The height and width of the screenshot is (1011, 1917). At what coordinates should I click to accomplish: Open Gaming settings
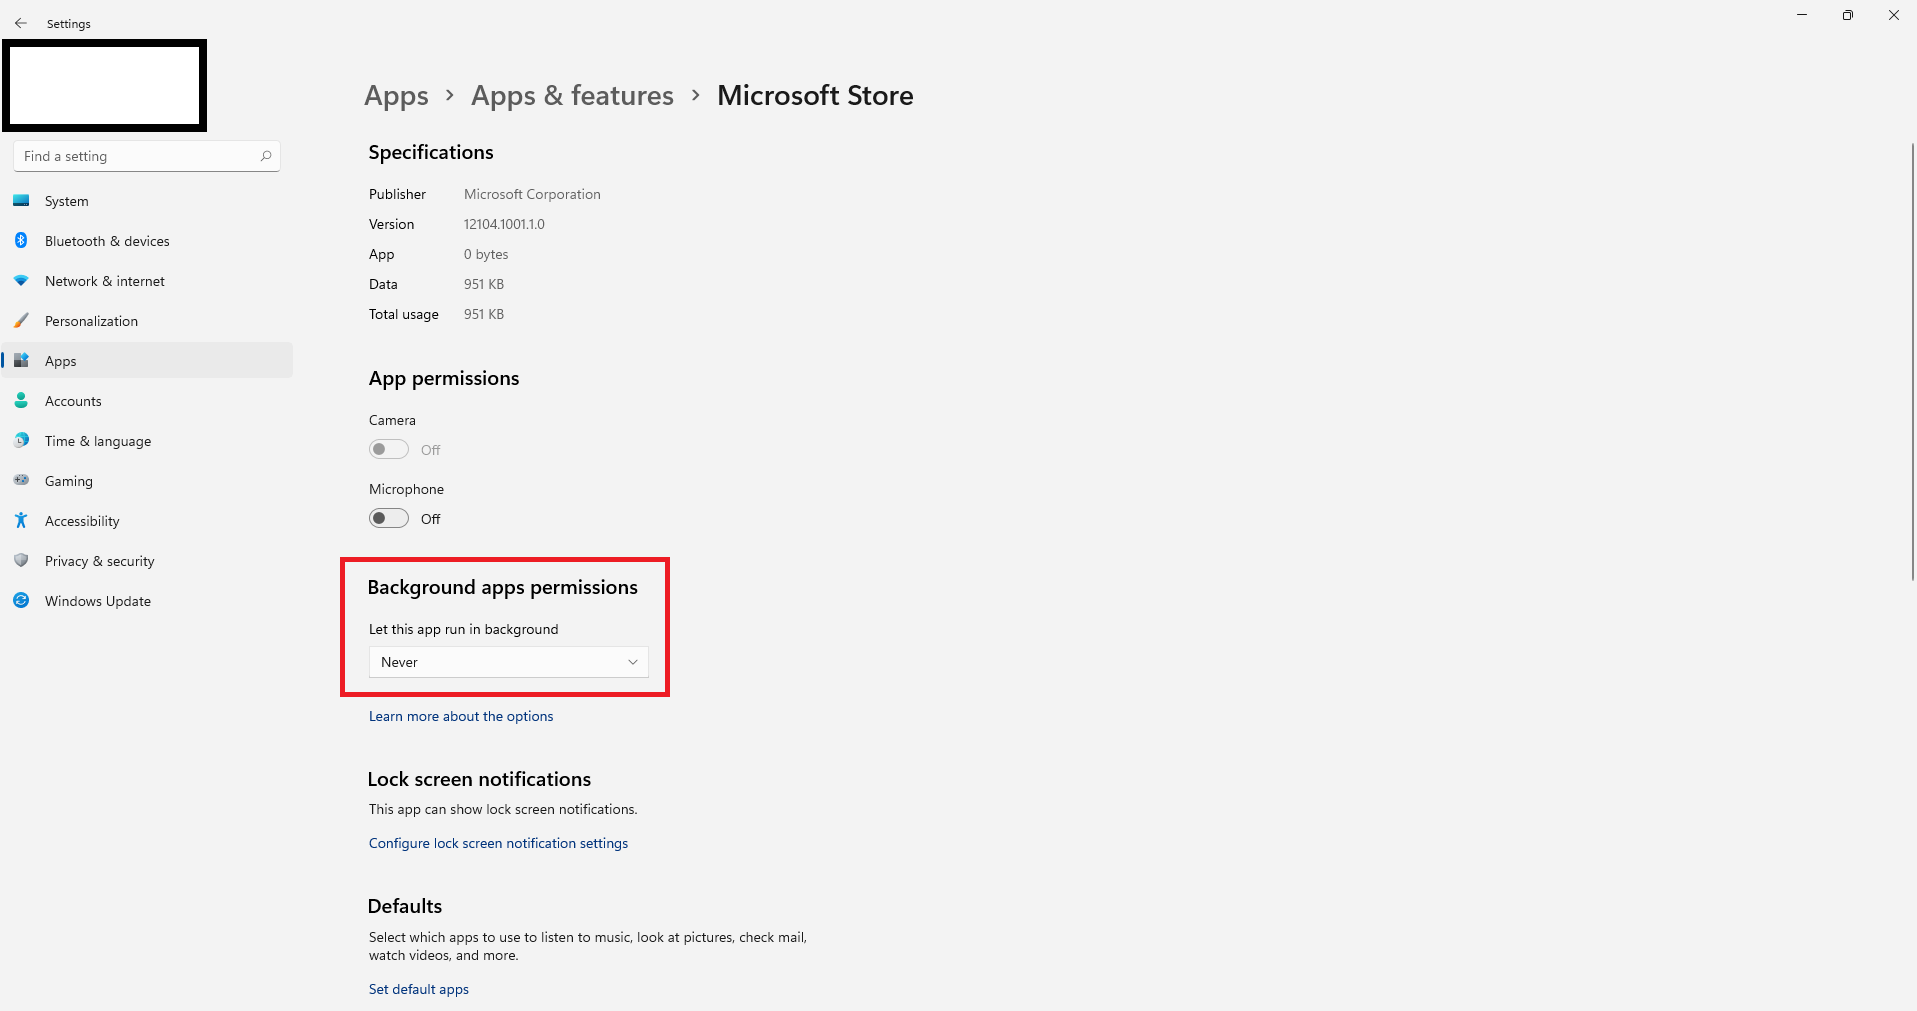[148, 481]
